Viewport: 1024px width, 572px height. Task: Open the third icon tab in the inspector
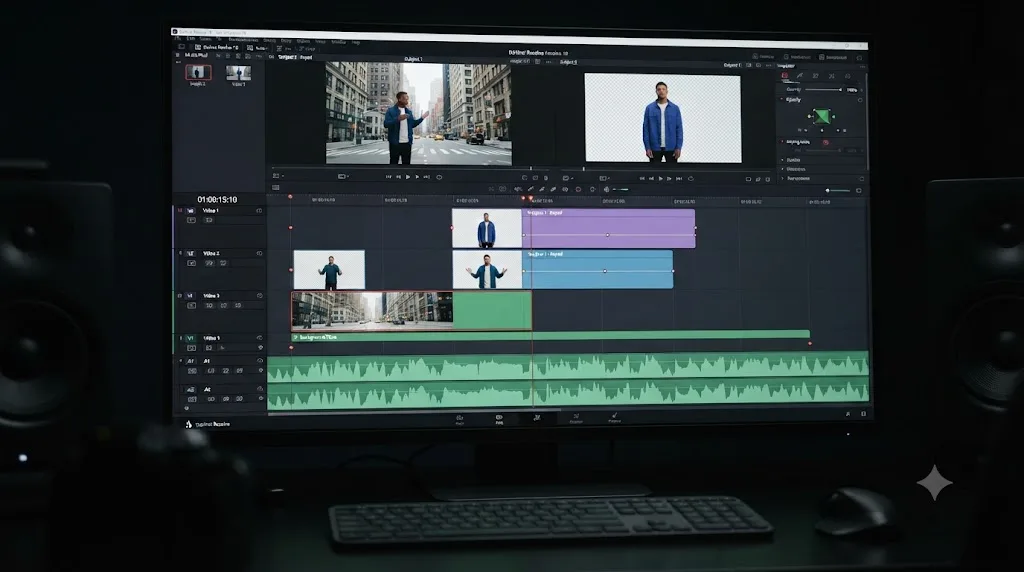coord(816,76)
